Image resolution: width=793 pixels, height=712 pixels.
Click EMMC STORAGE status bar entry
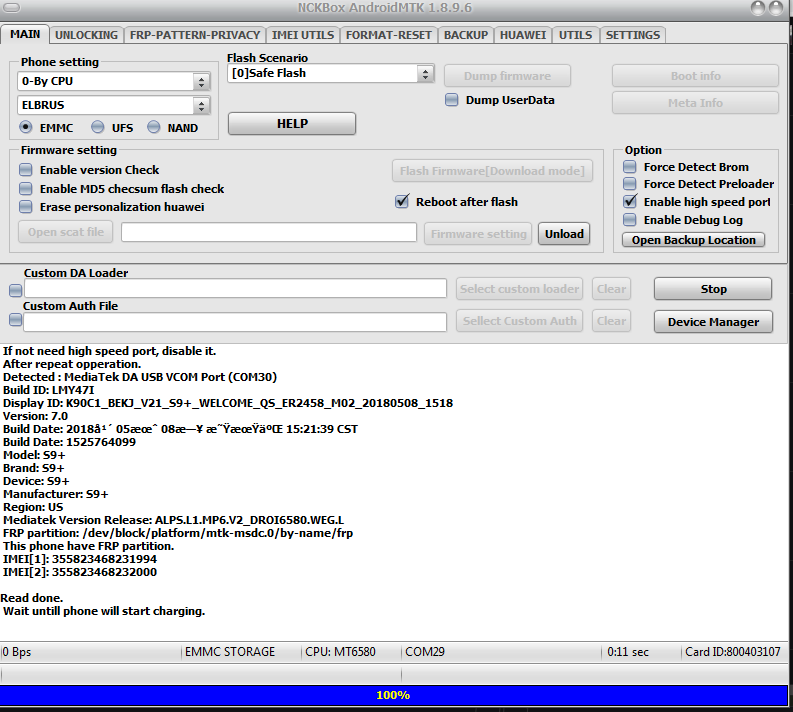[230, 652]
